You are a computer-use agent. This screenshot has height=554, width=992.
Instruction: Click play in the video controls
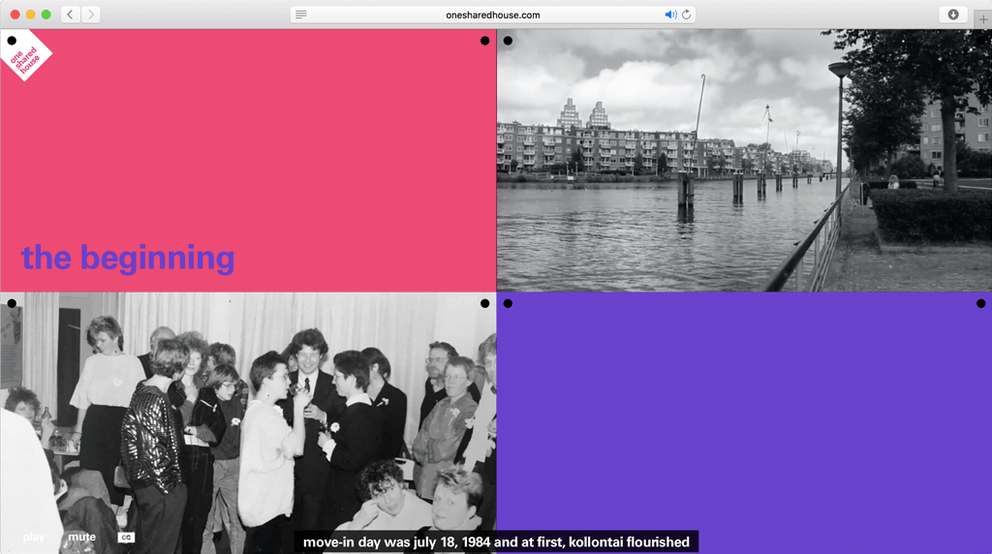tap(34, 537)
